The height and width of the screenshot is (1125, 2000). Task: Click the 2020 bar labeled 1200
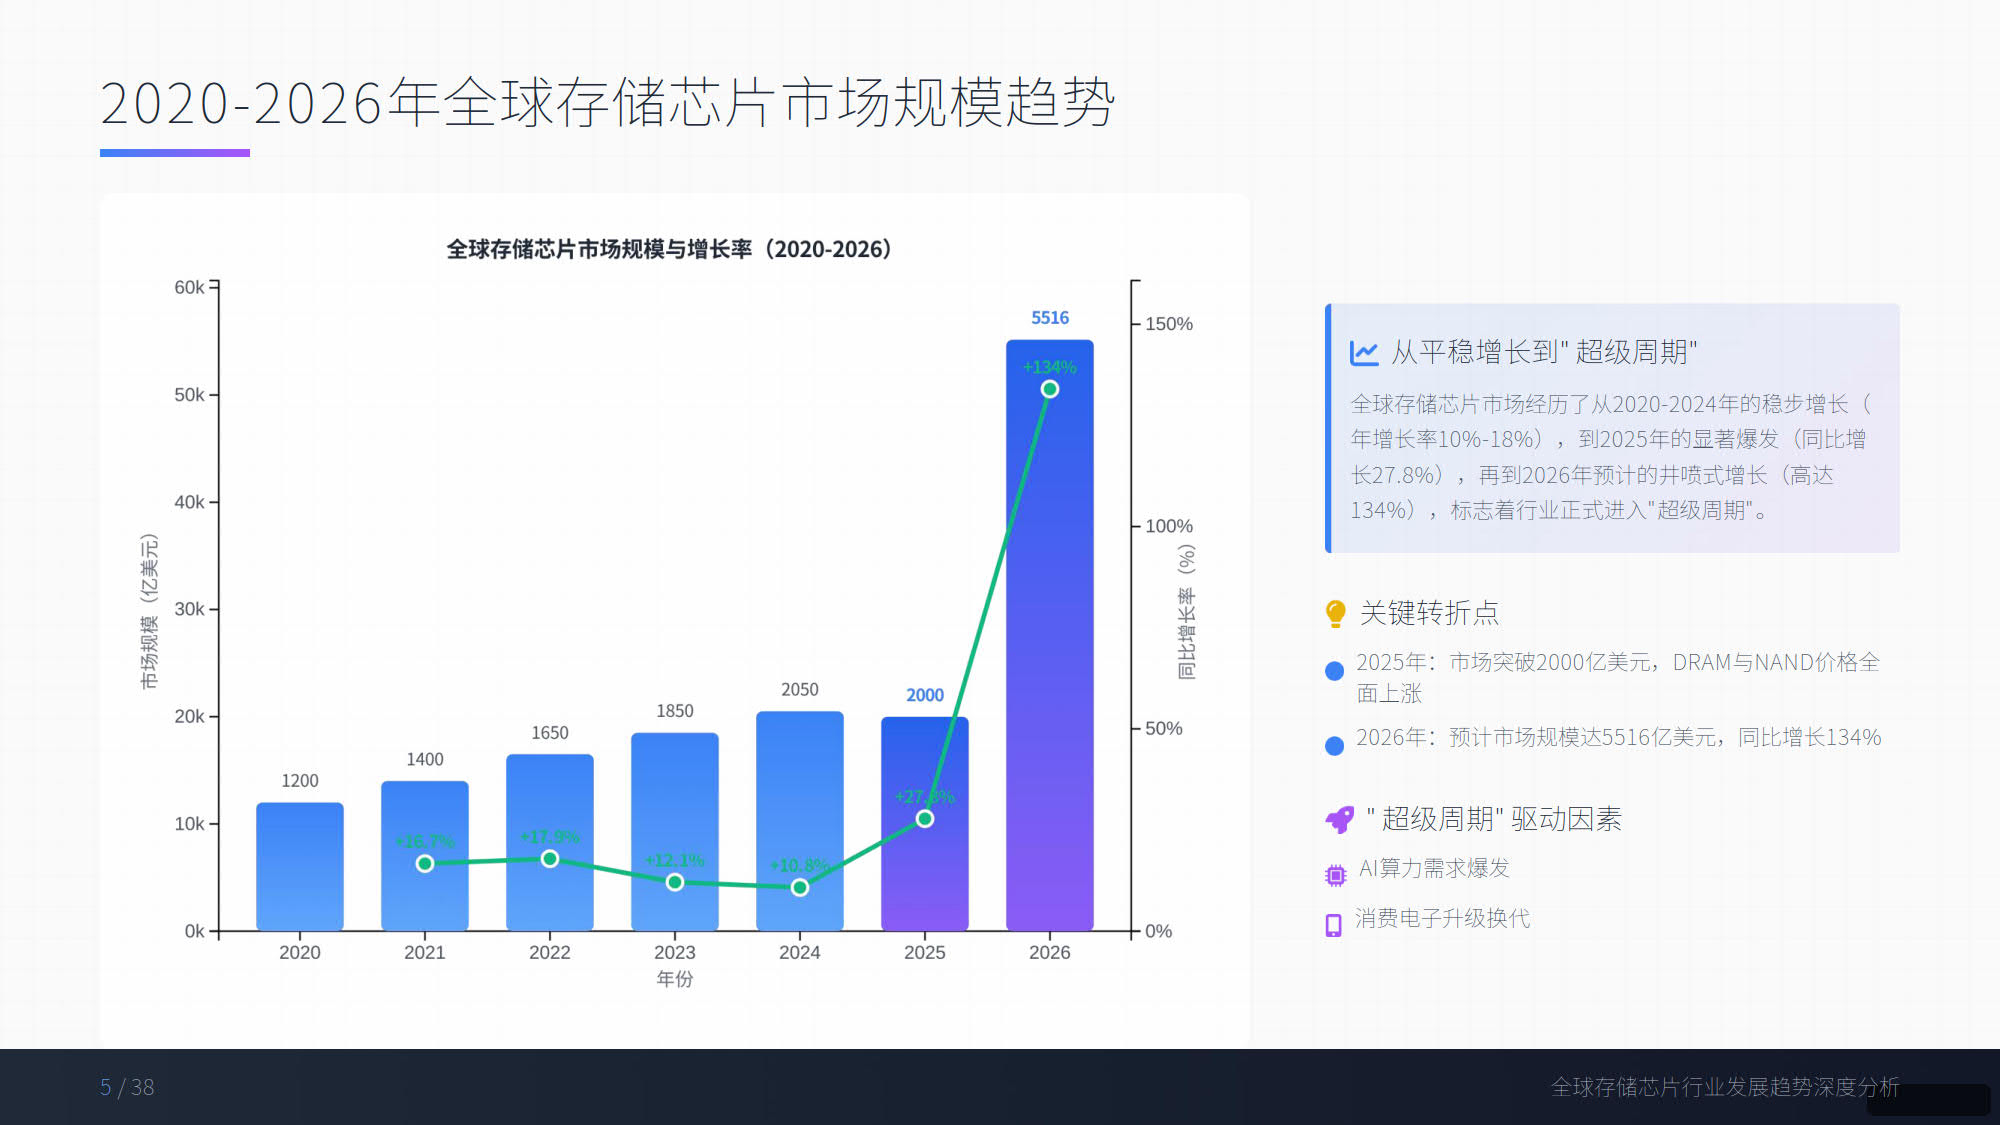[x=299, y=866]
